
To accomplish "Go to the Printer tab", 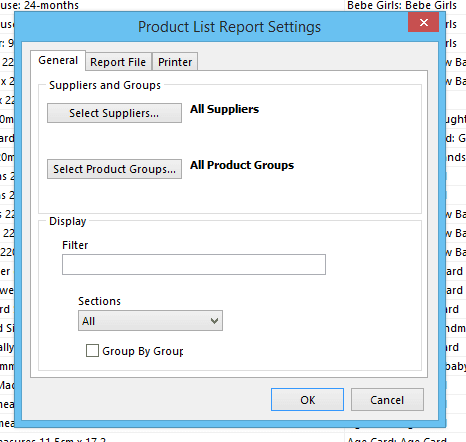I will pyautogui.click(x=175, y=62).
